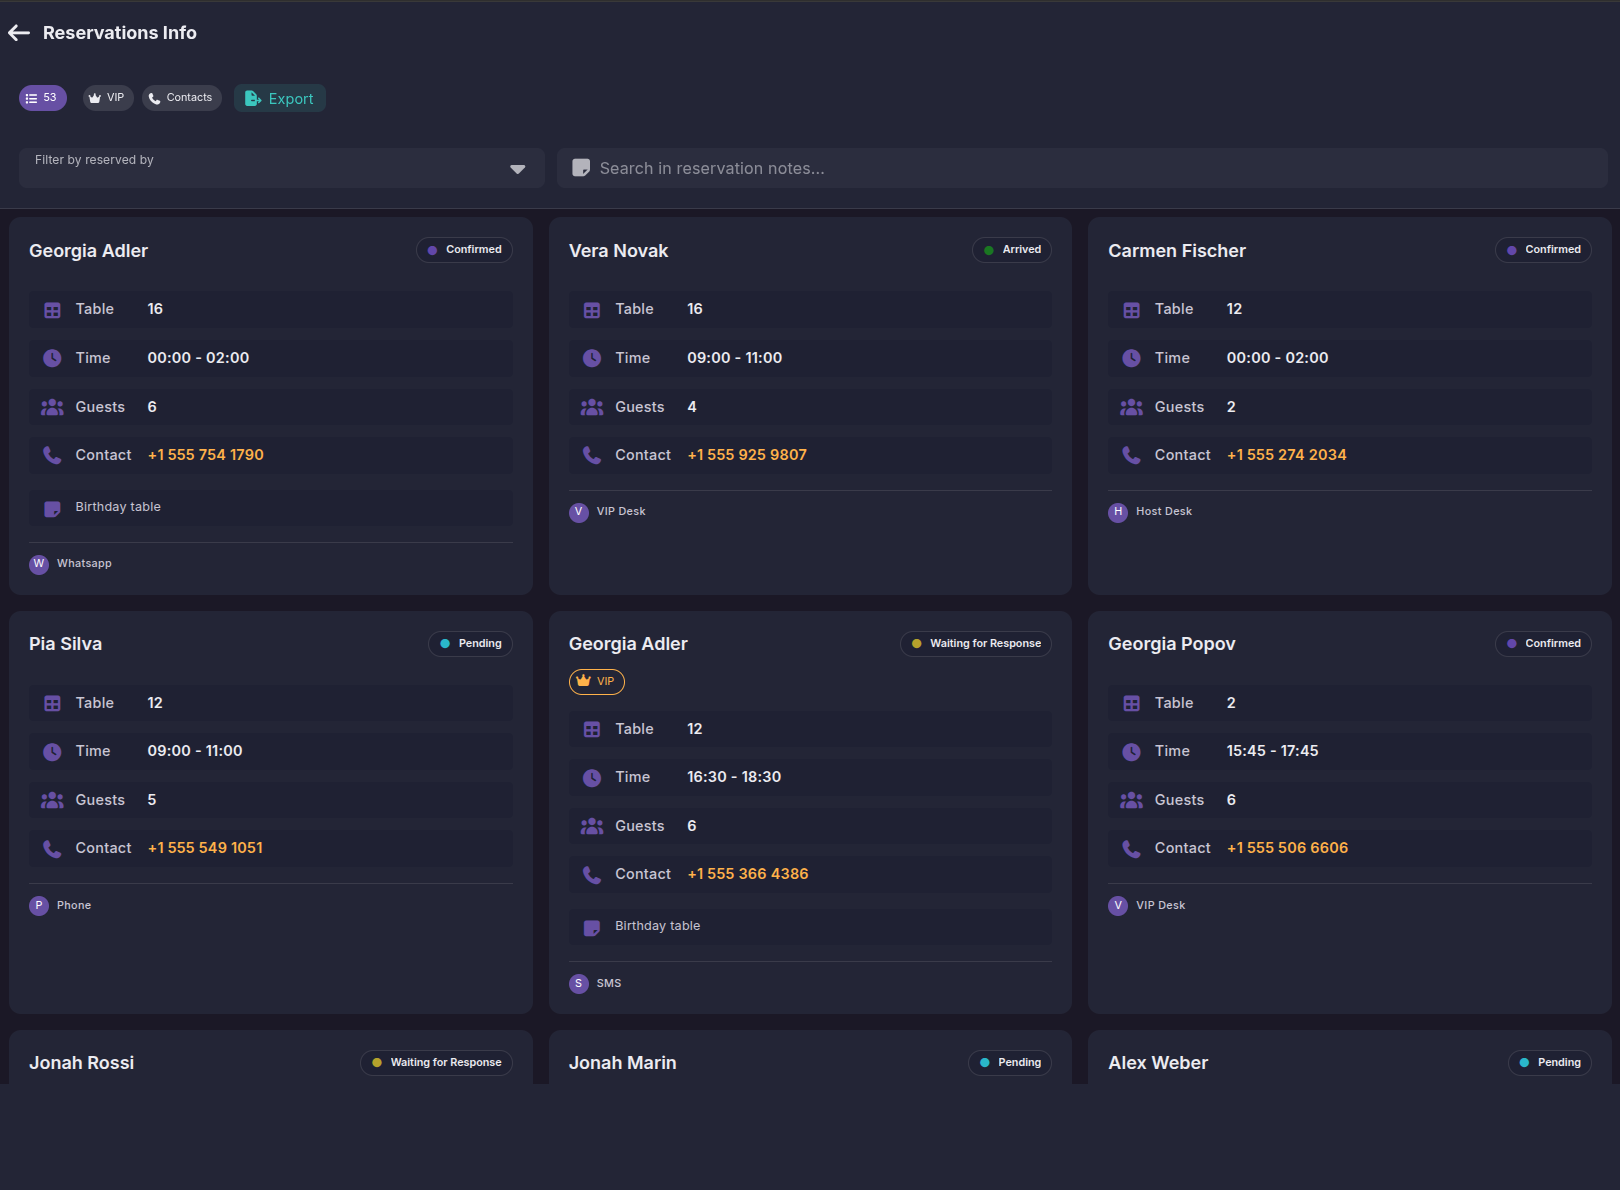The image size is (1620, 1190).
Task: Click the back arrow next to Reservations Info
Action: pyautogui.click(x=18, y=32)
